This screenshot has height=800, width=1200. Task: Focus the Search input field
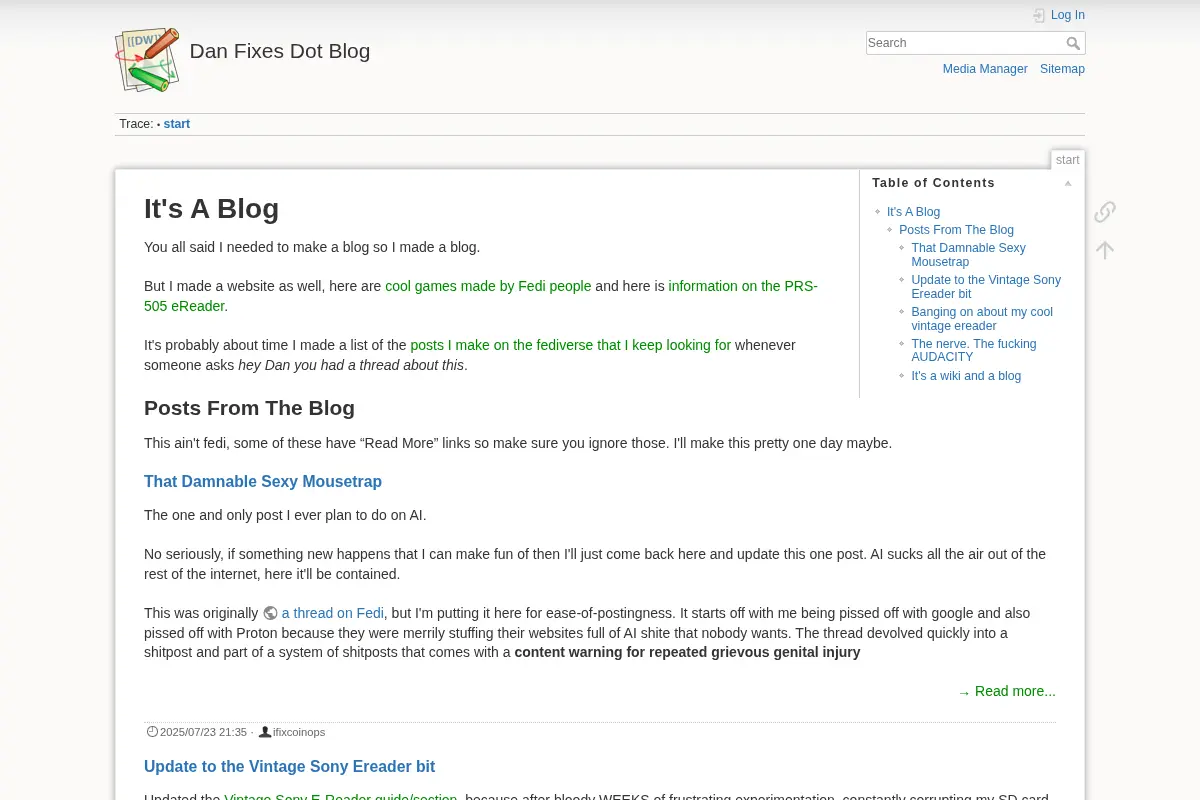964,43
